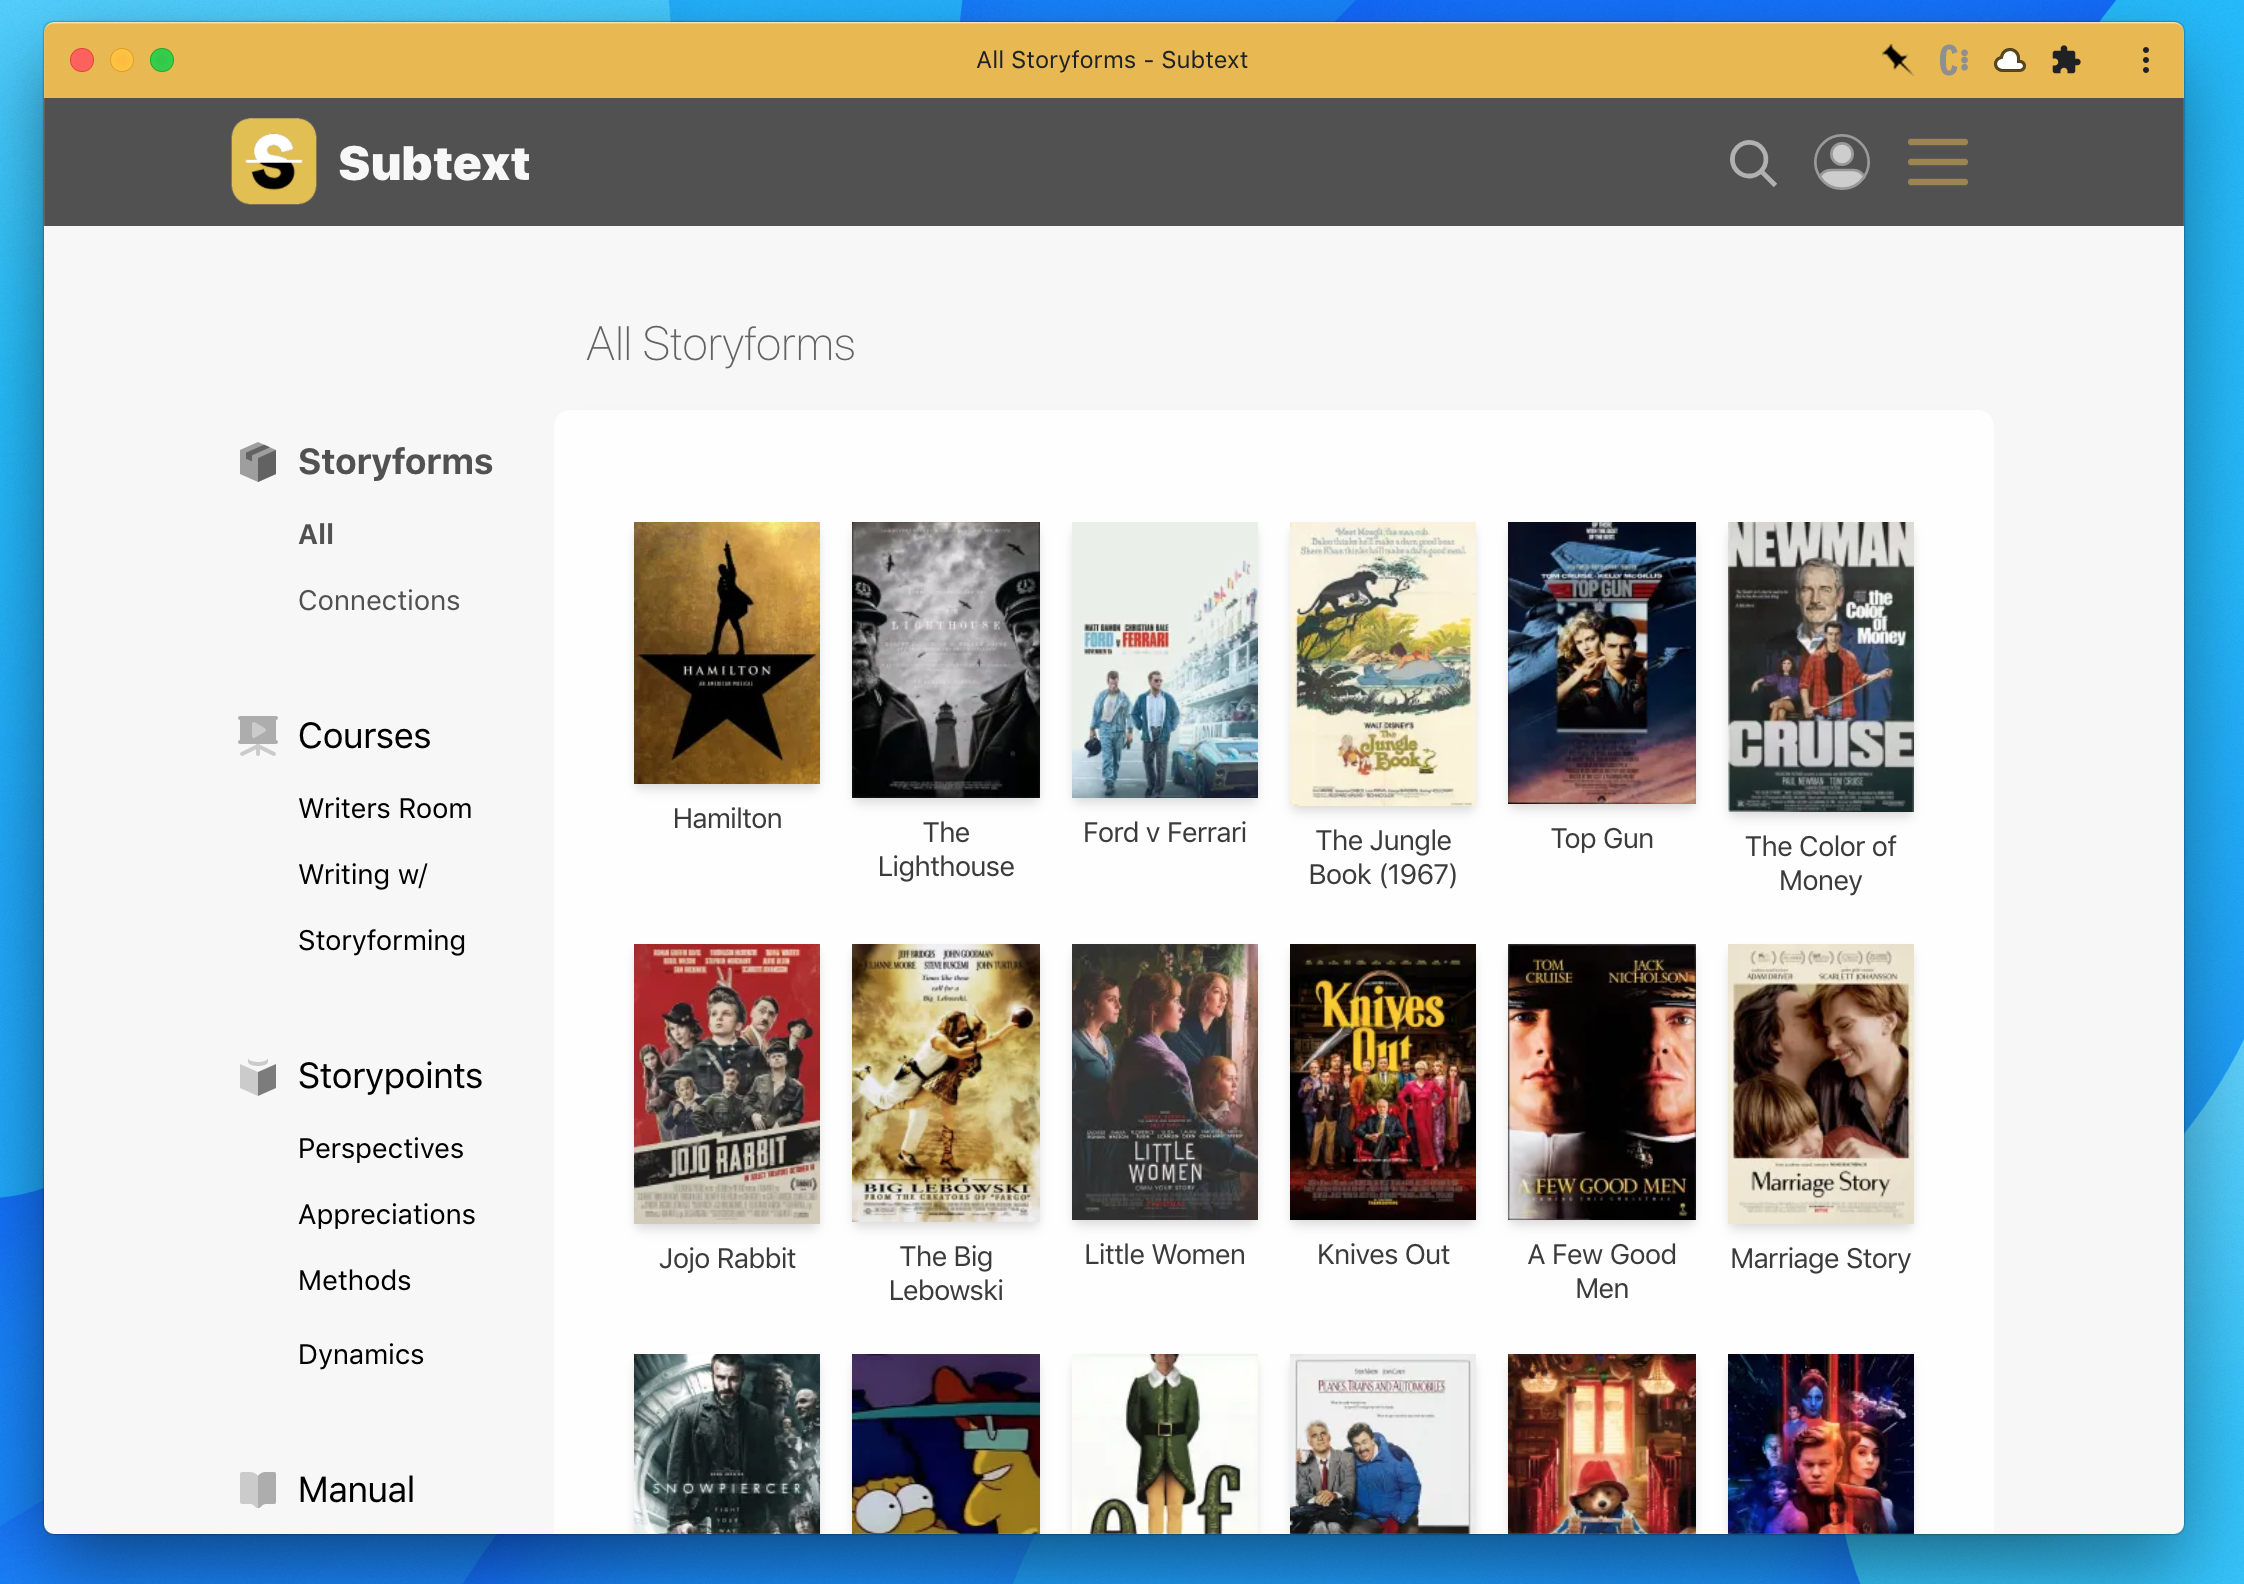Open the hamburger menu in header
2244x1584 pixels.
[x=1937, y=162]
